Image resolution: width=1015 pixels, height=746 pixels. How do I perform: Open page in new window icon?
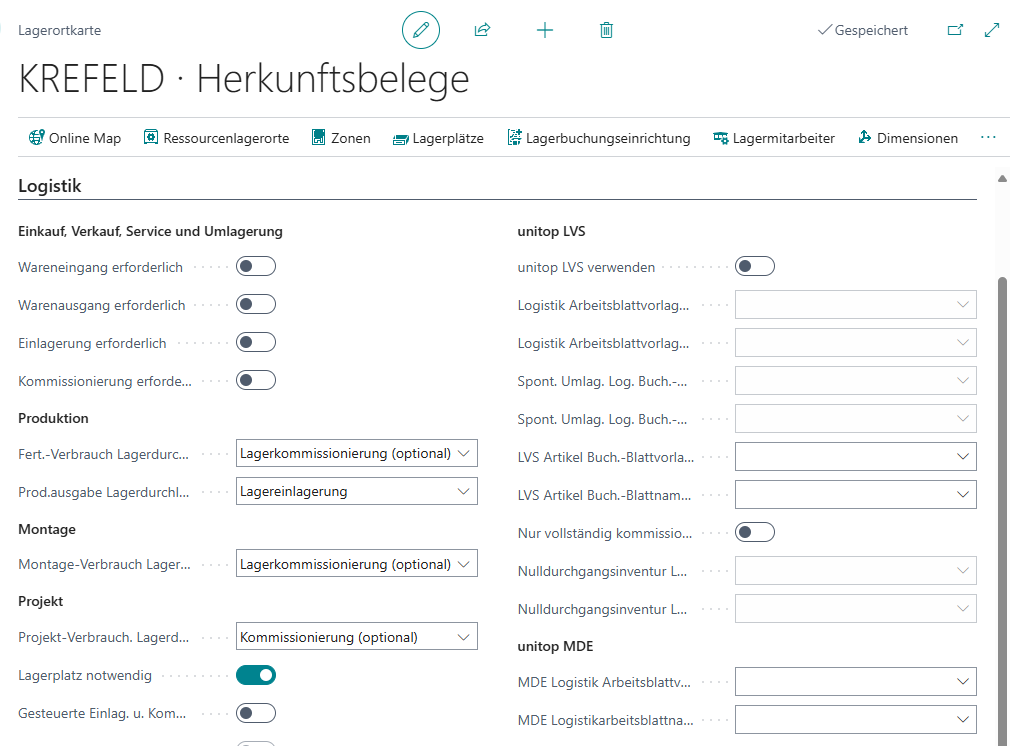pyautogui.click(x=955, y=30)
